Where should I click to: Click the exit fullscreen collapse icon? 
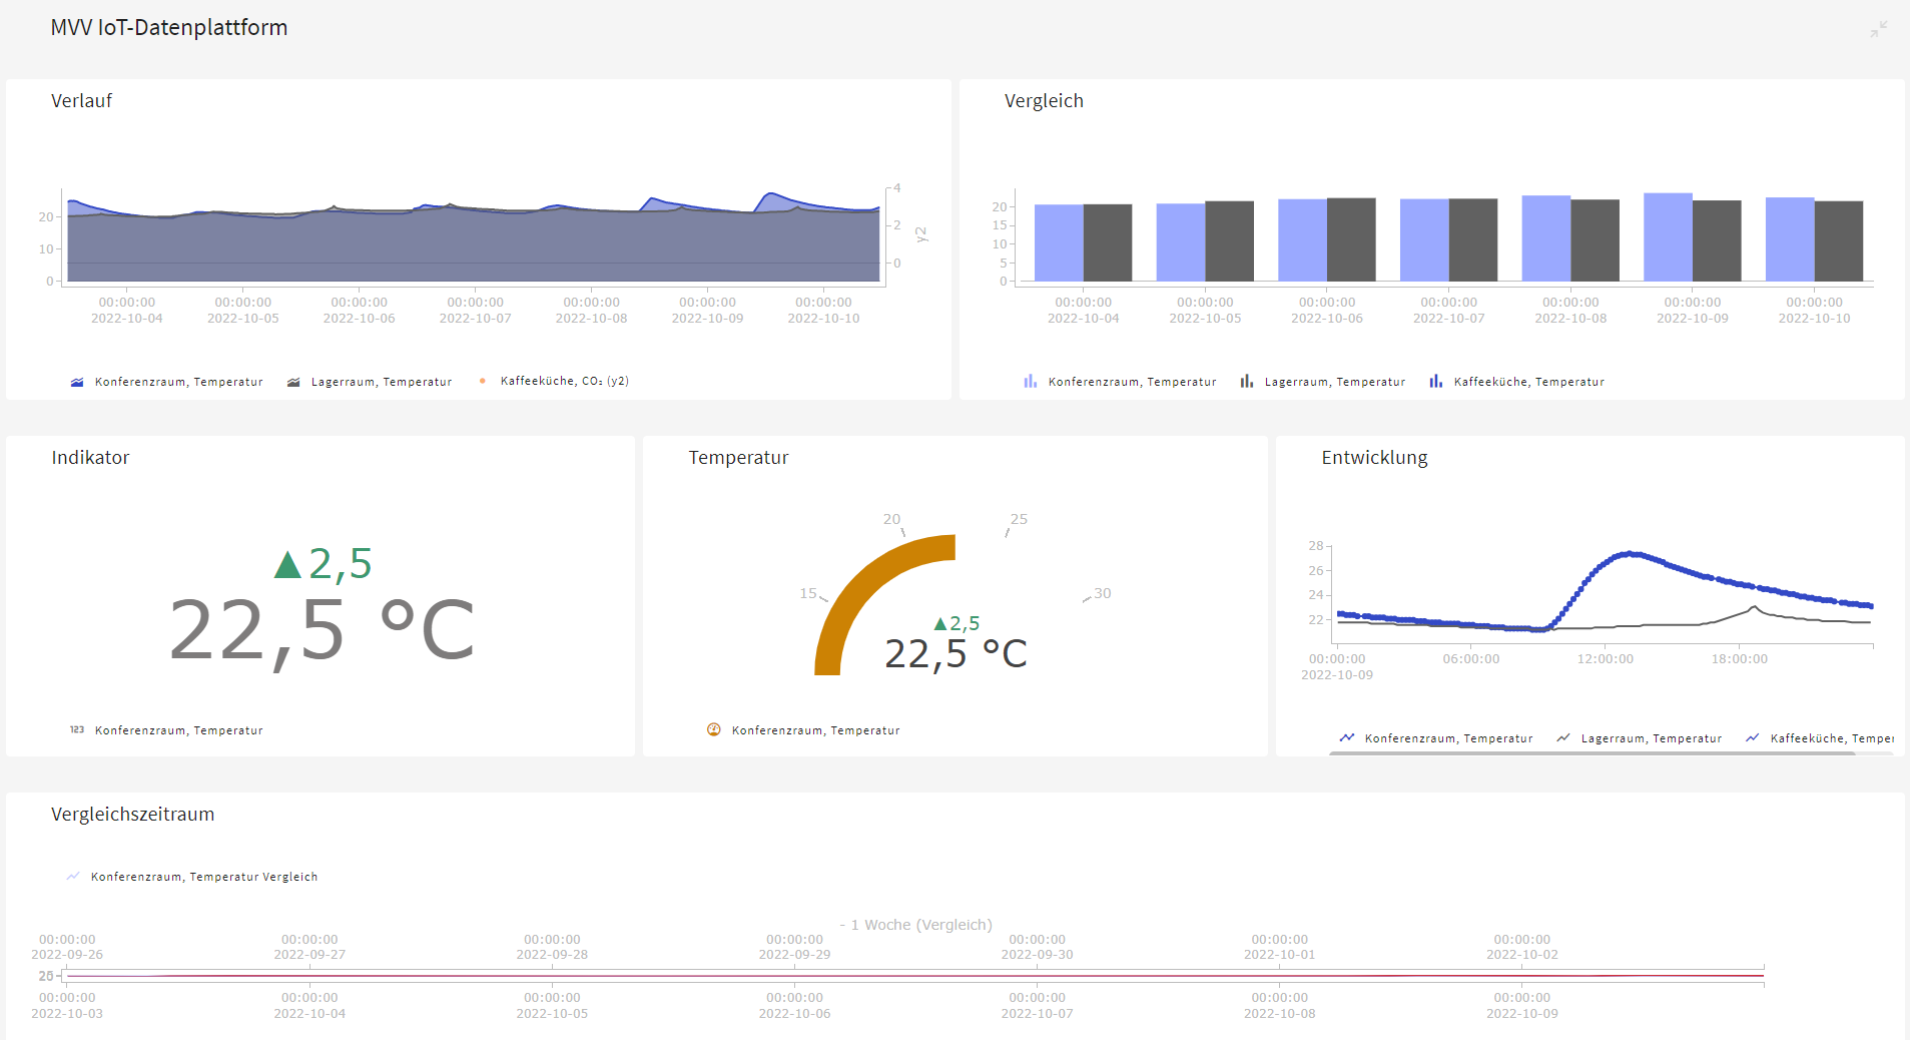tap(1878, 30)
